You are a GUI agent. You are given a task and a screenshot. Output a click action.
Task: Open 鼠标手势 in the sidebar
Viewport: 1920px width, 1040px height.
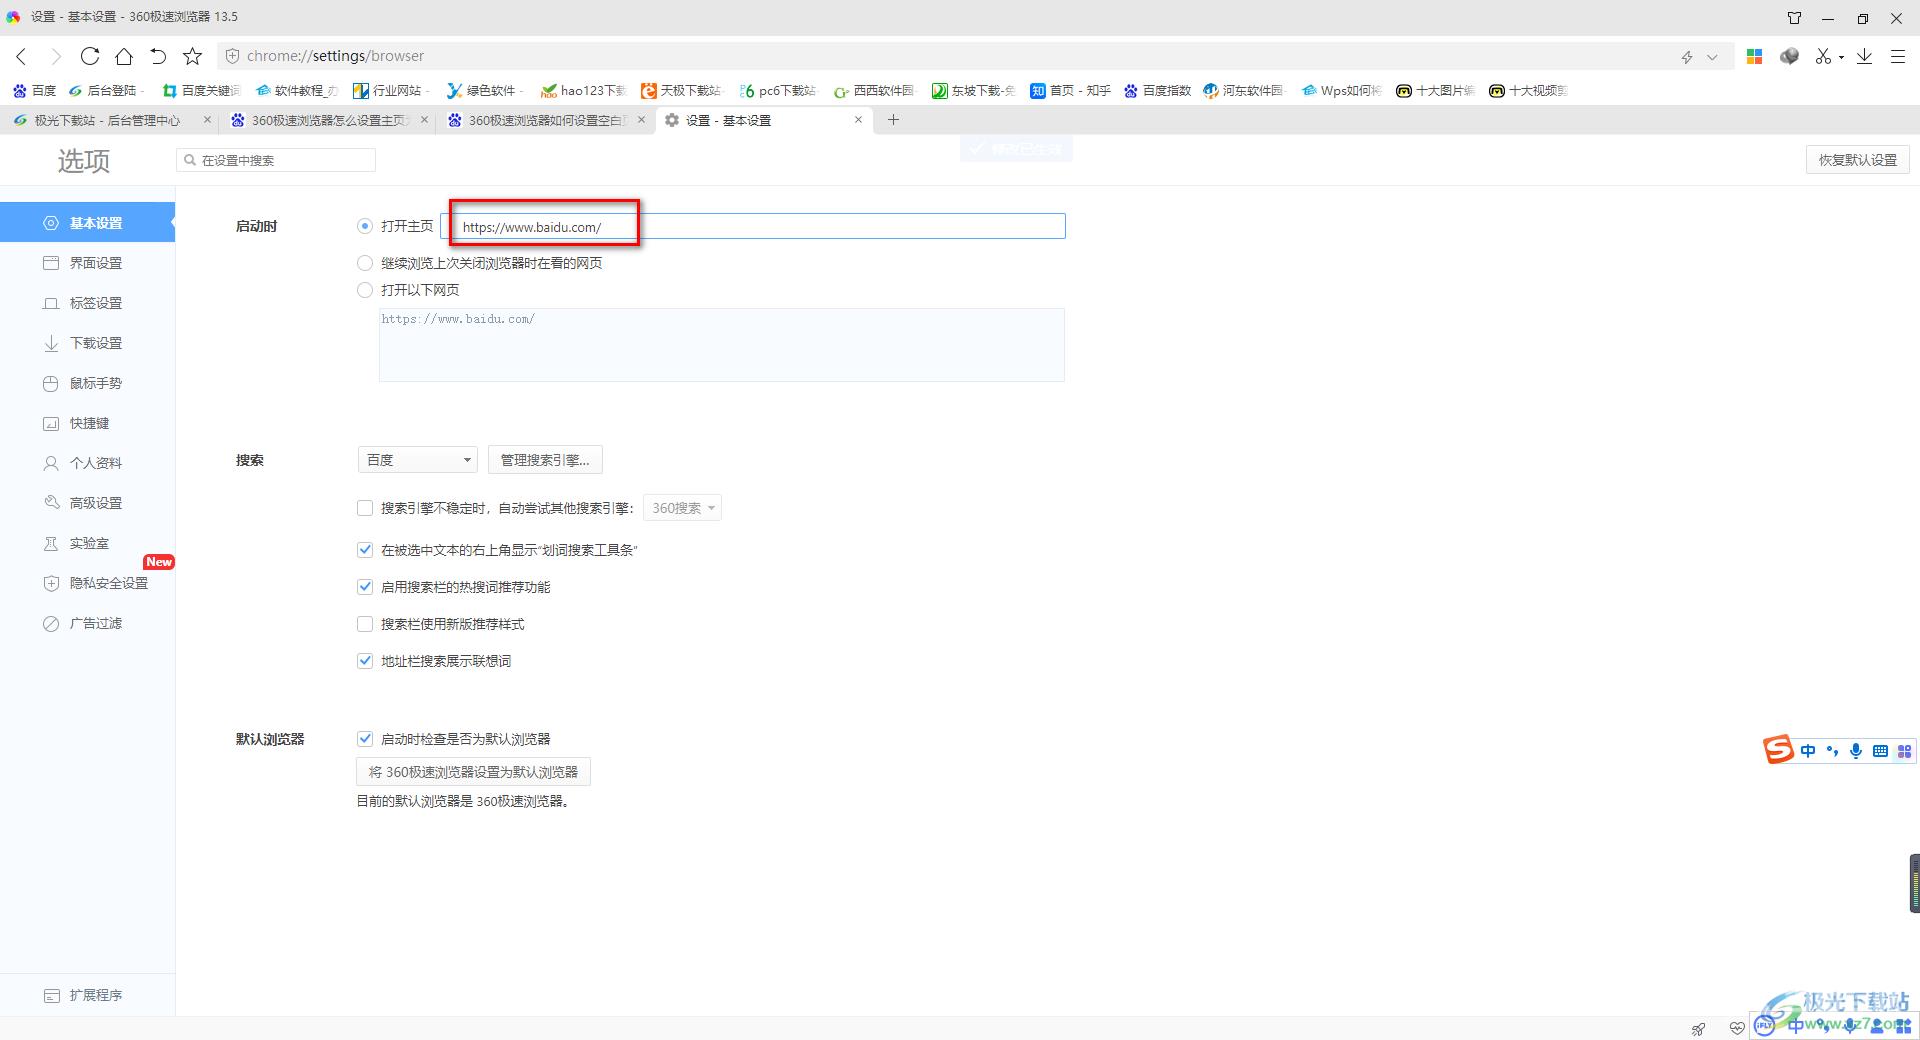pos(87,383)
